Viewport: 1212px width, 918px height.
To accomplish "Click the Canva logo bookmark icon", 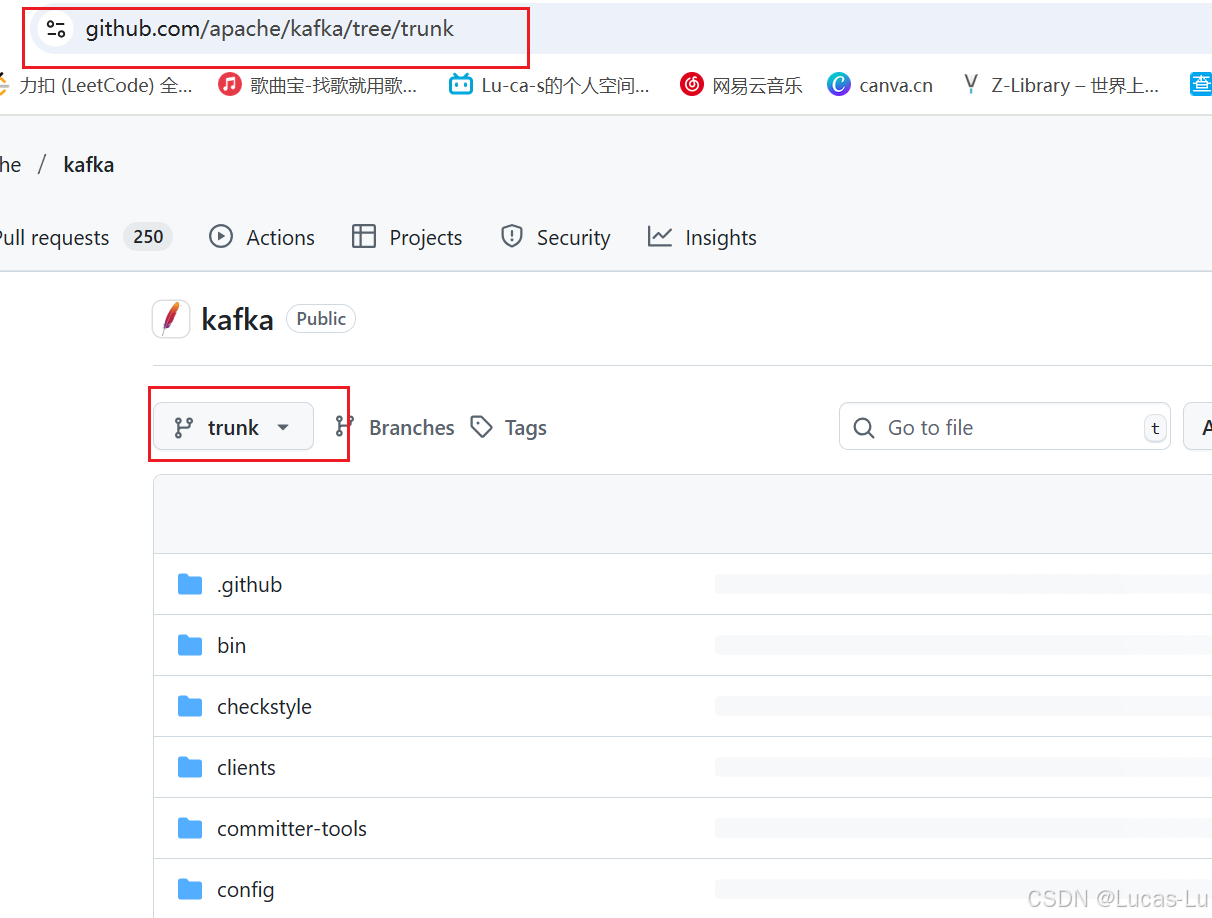I will click(839, 84).
